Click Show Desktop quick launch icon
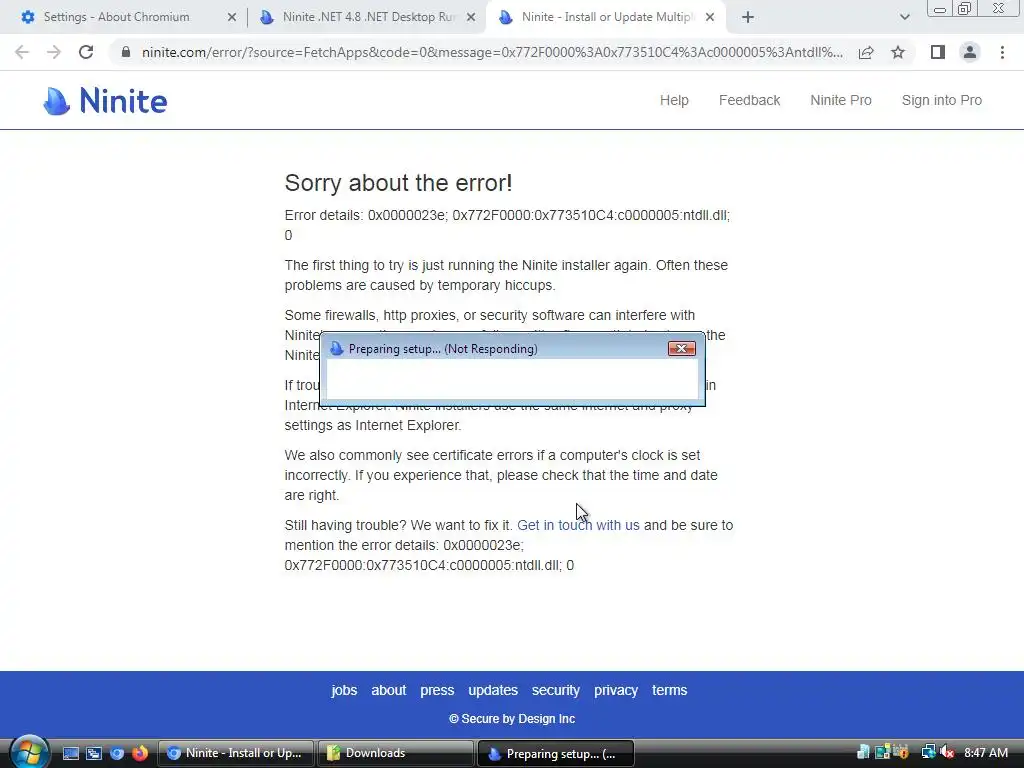Image resolution: width=1024 pixels, height=768 pixels. click(x=71, y=753)
